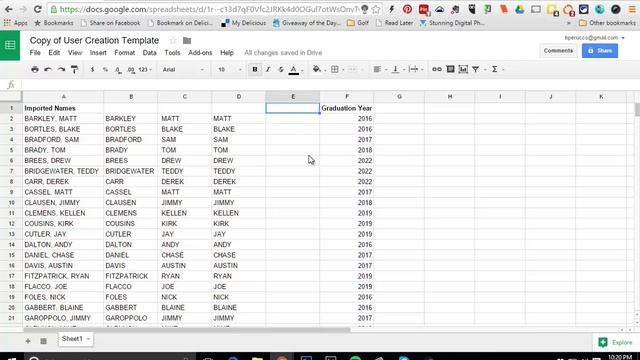Increase decimal places
This screenshot has width=640, height=360.
pyautogui.click(x=131, y=70)
